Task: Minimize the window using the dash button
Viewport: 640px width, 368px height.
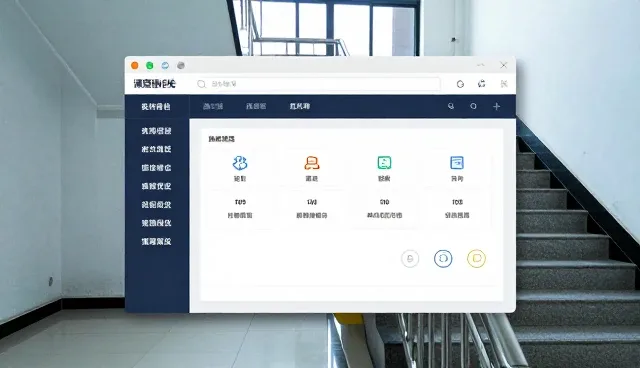Action: coord(481,65)
